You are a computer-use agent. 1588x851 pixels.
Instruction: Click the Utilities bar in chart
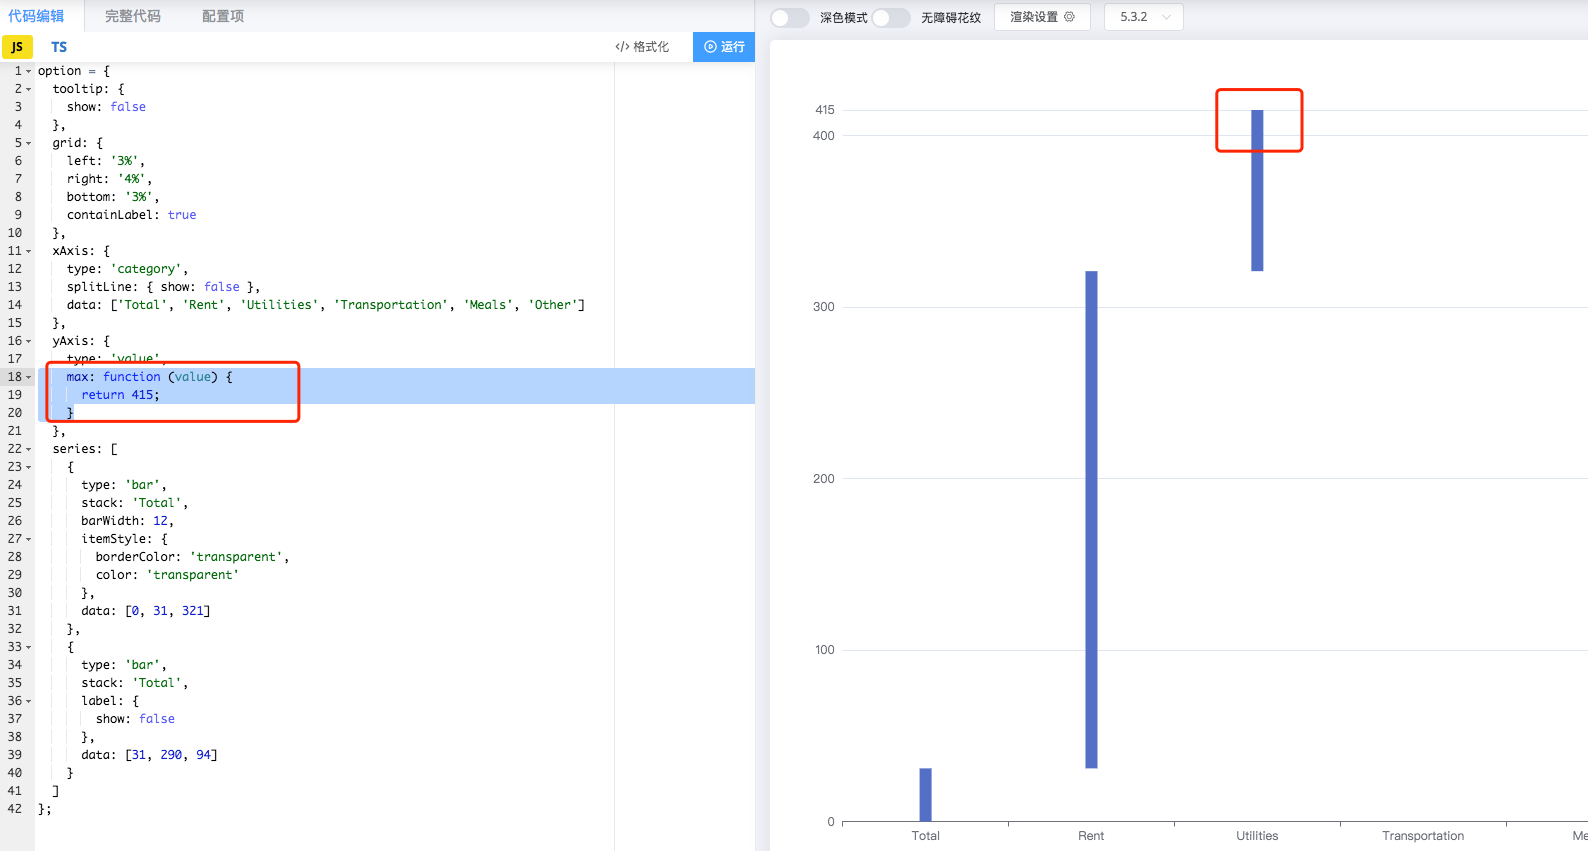pyautogui.click(x=1257, y=190)
